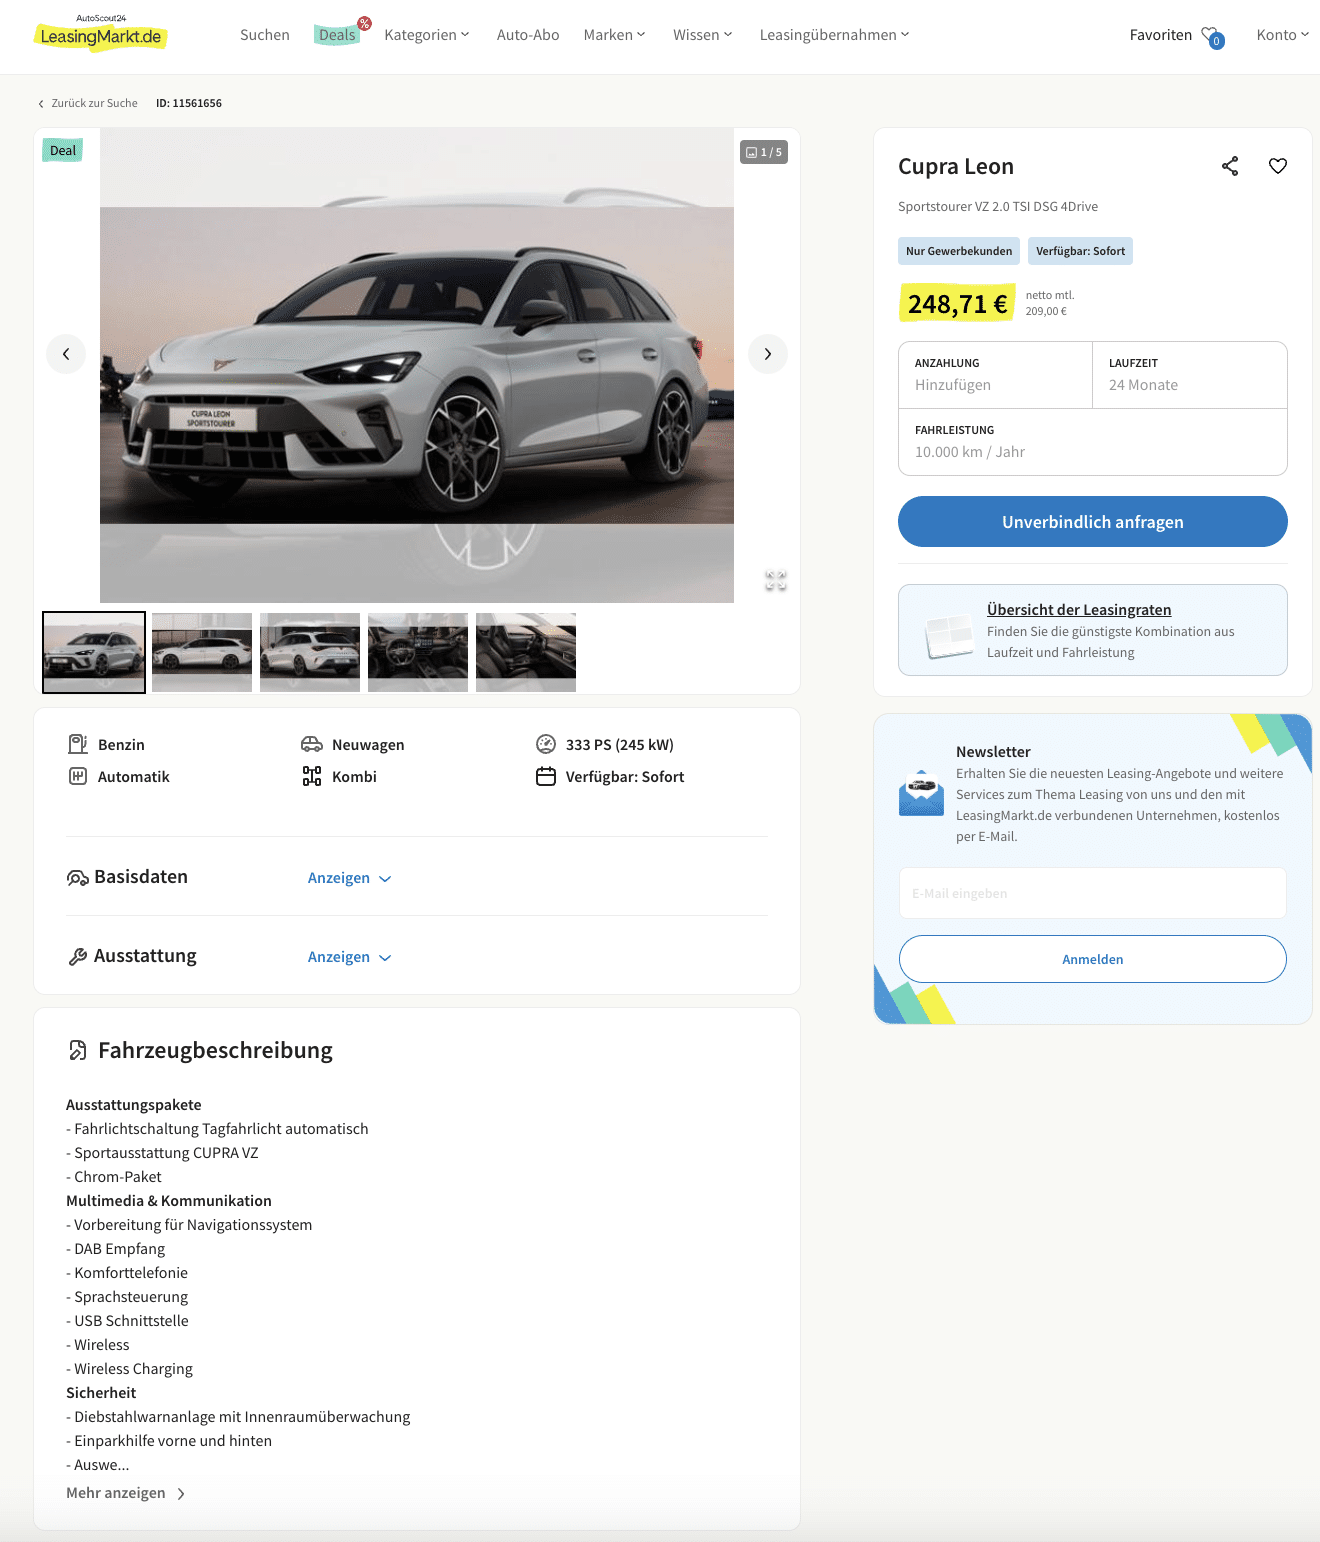Click the Kombi body type icon
1320x1542 pixels.
312,776
